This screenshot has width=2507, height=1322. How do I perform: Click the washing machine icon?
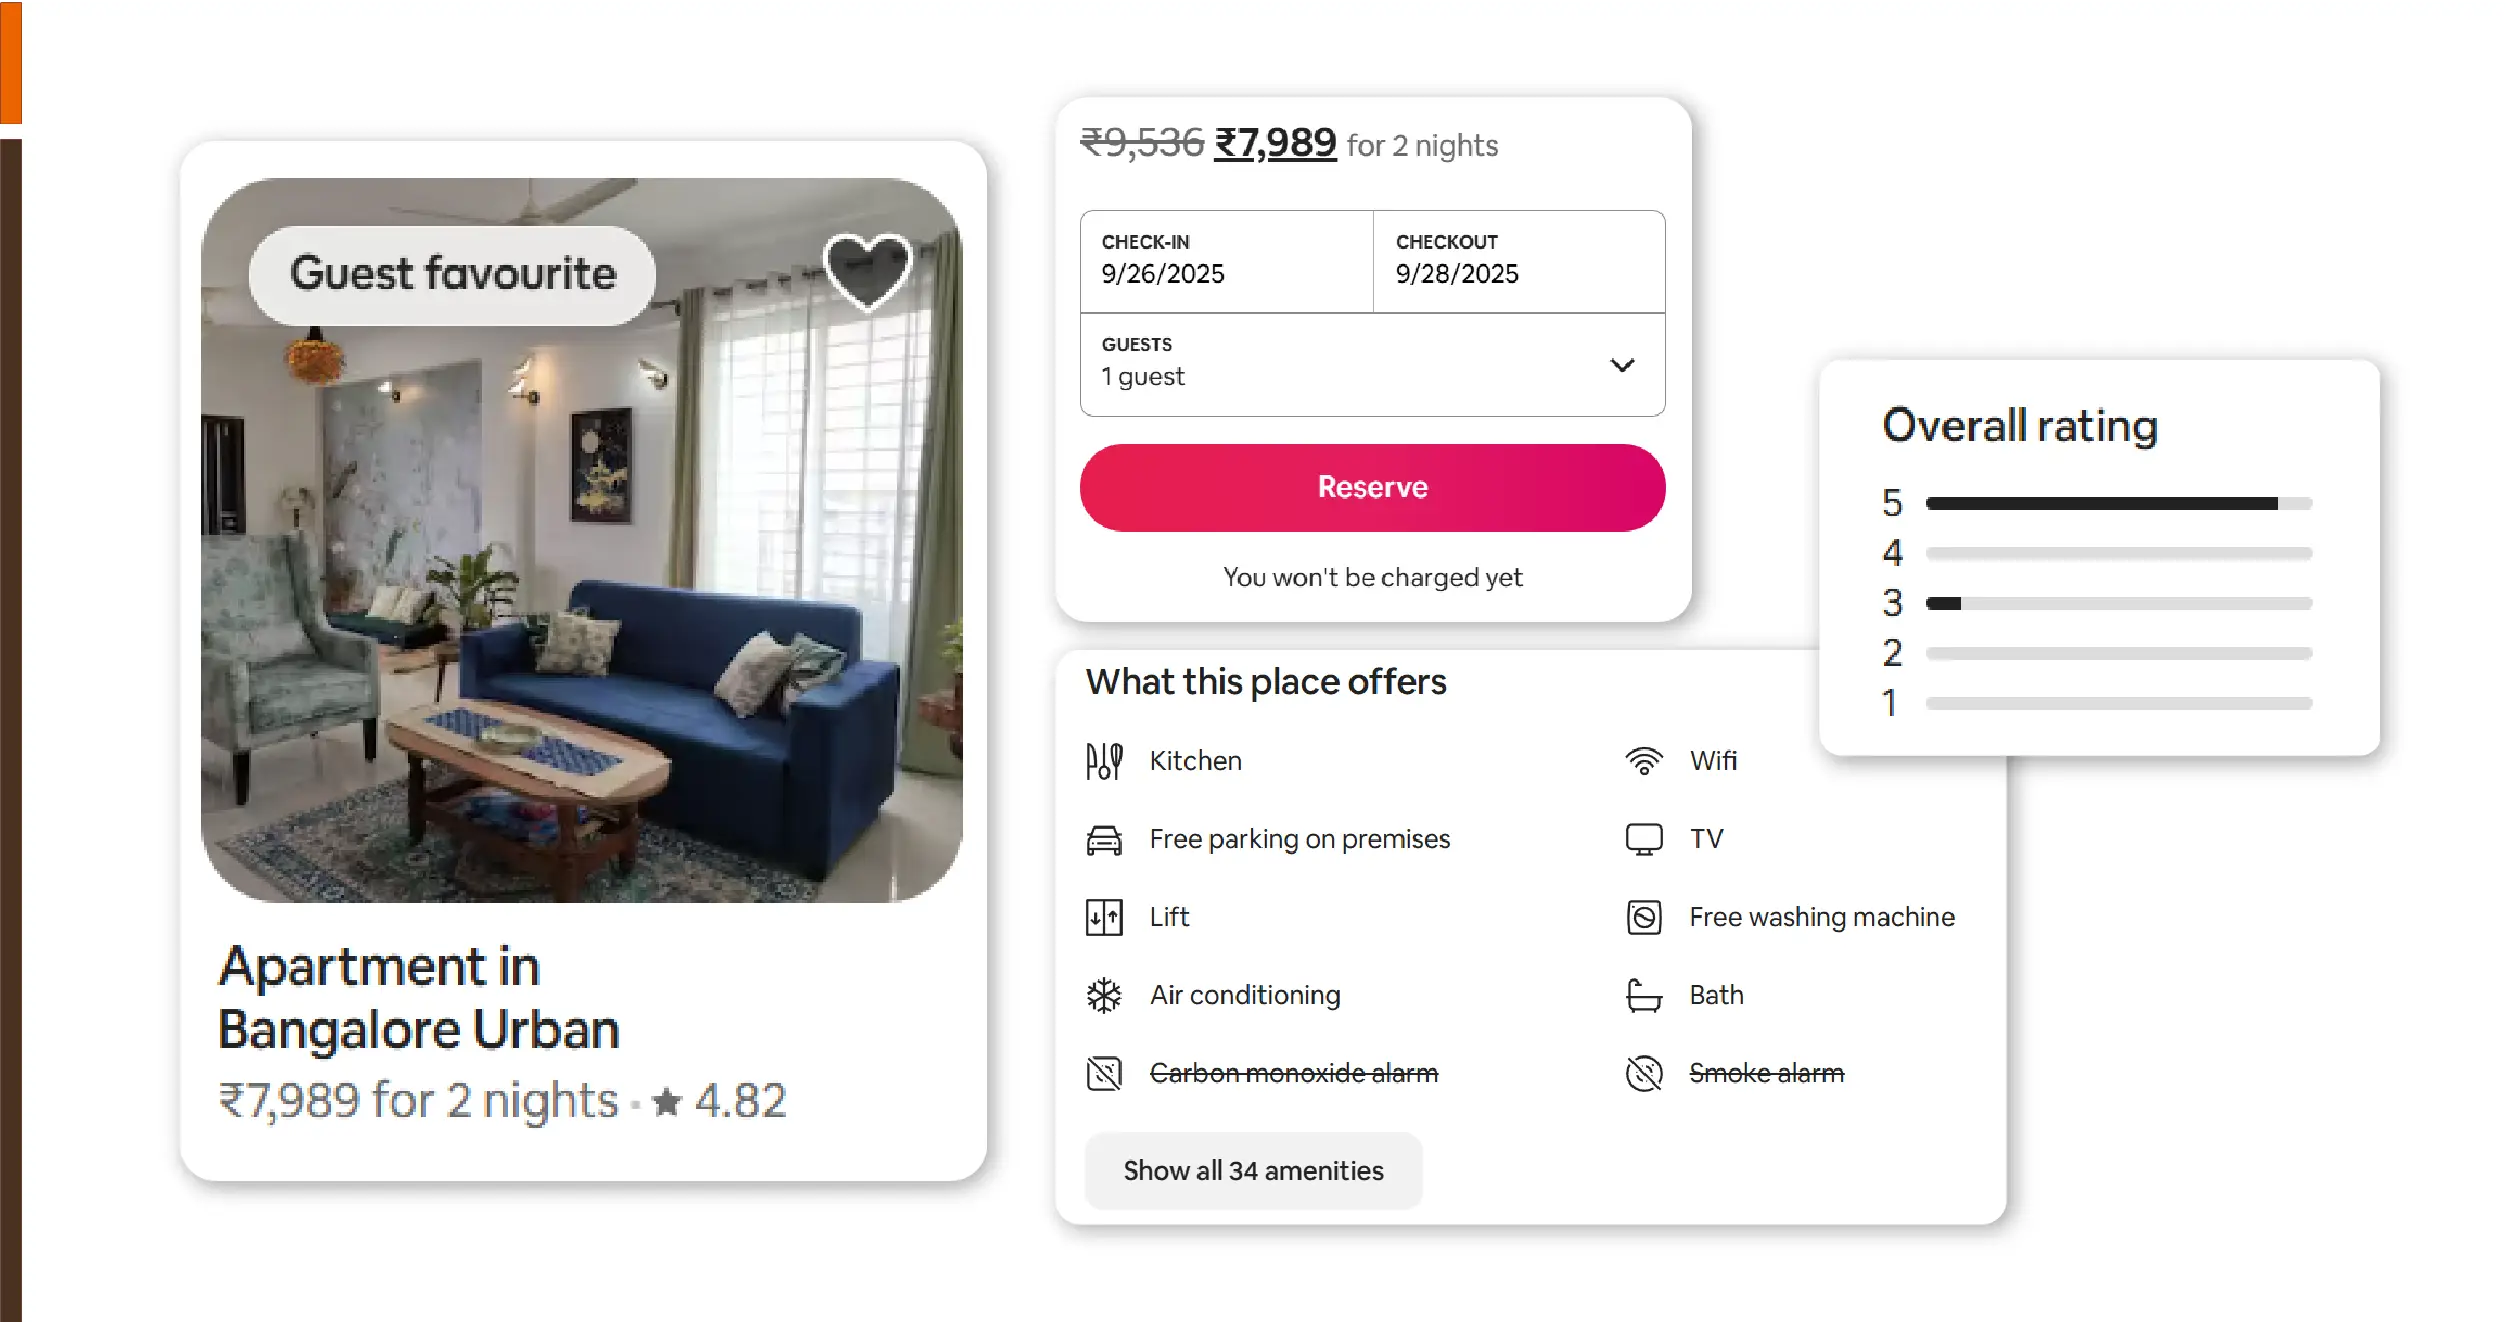1643,917
